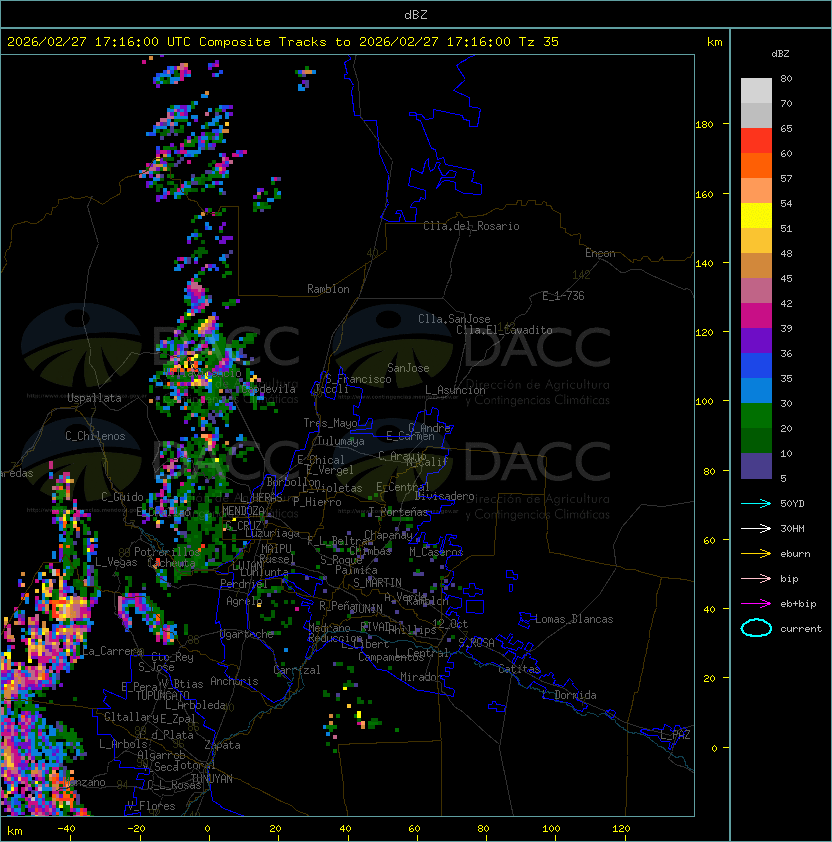832x842 pixels.
Task: Click the 'Ramblon' map label
Action: point(328,289)
